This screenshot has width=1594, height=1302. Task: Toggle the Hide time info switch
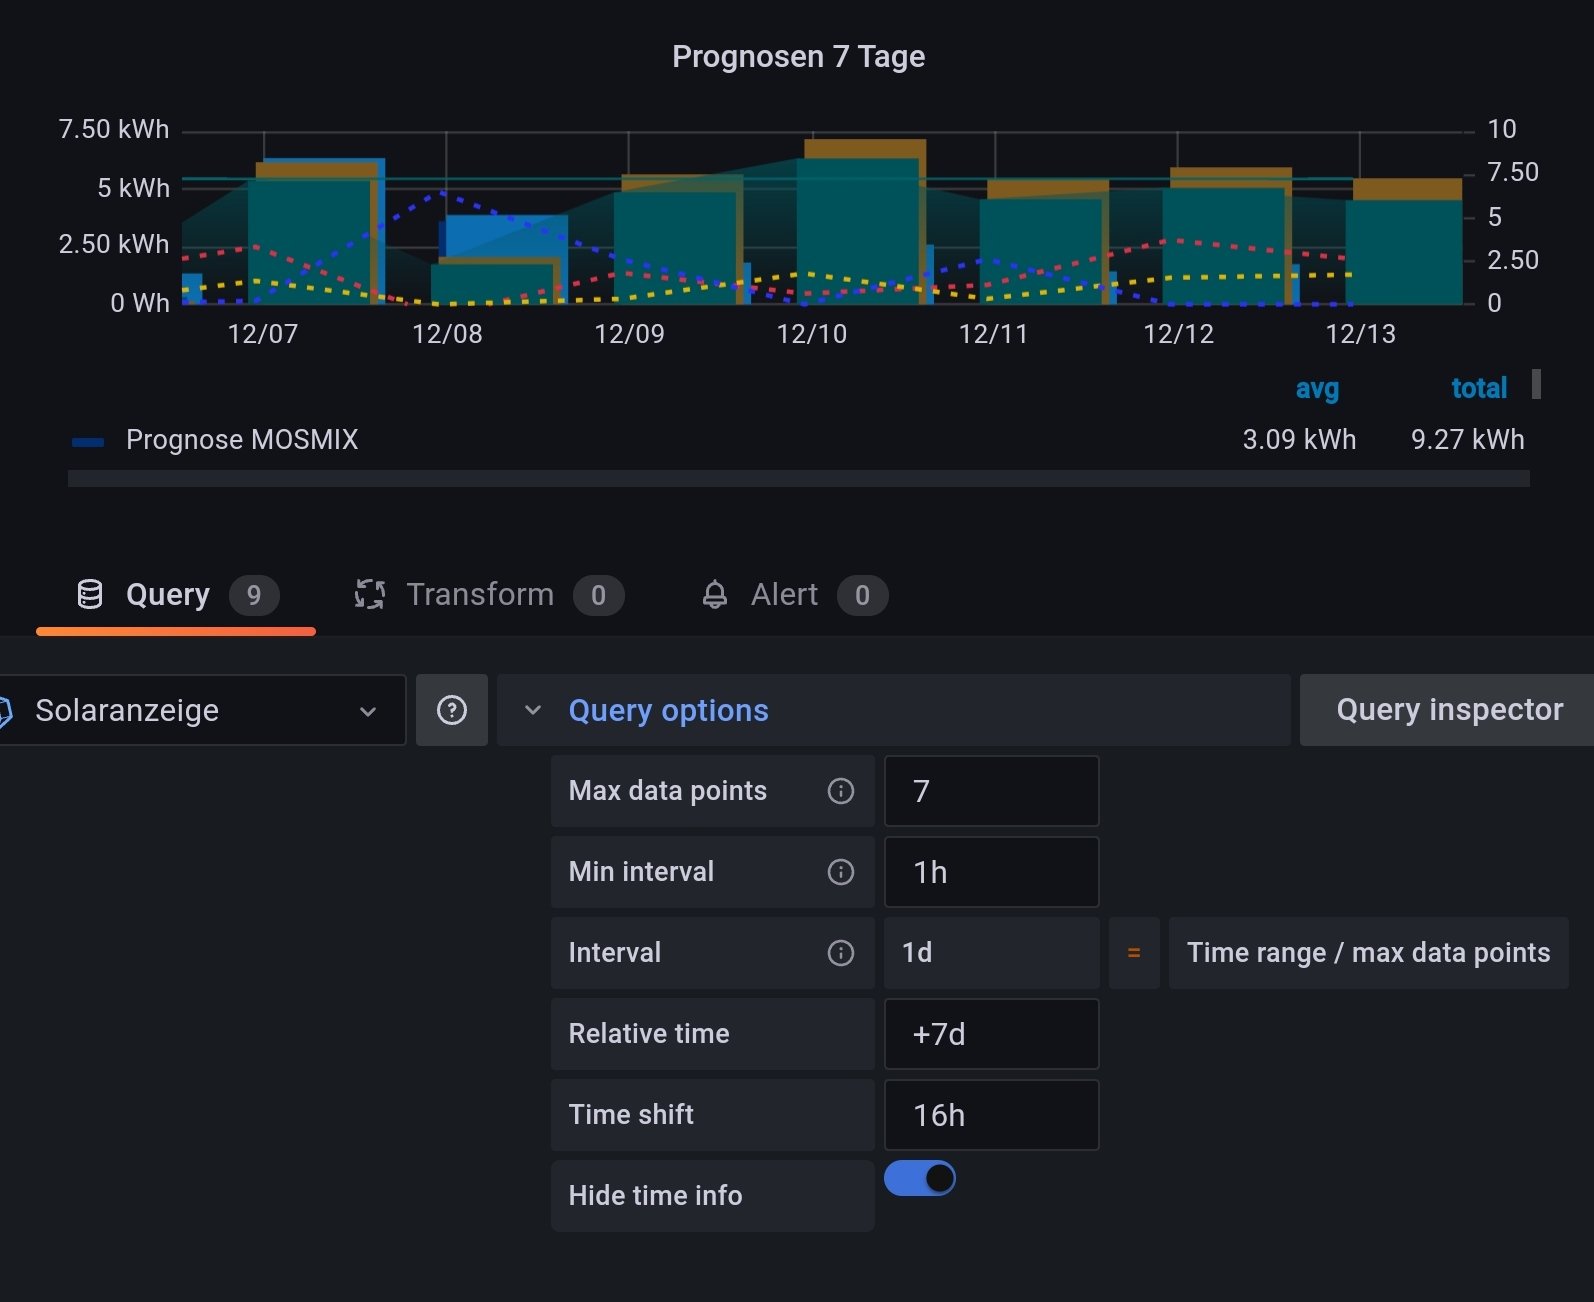pyautogui.click(x=920, y=1179)
